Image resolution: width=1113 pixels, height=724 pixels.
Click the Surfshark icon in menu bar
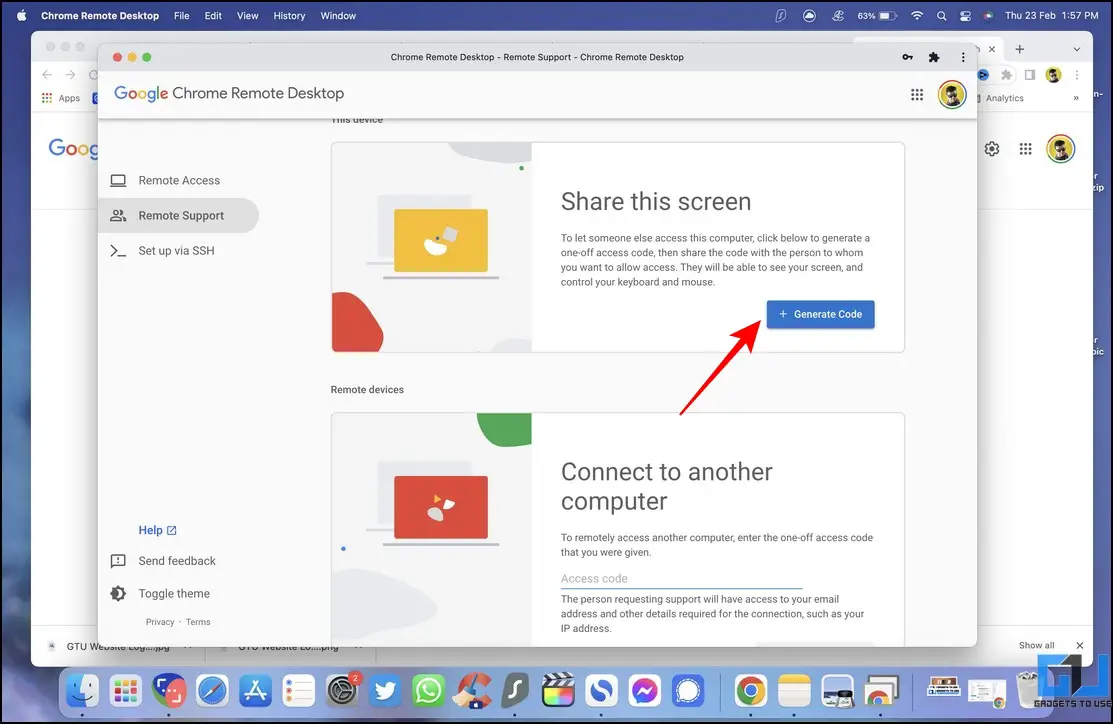781,16
